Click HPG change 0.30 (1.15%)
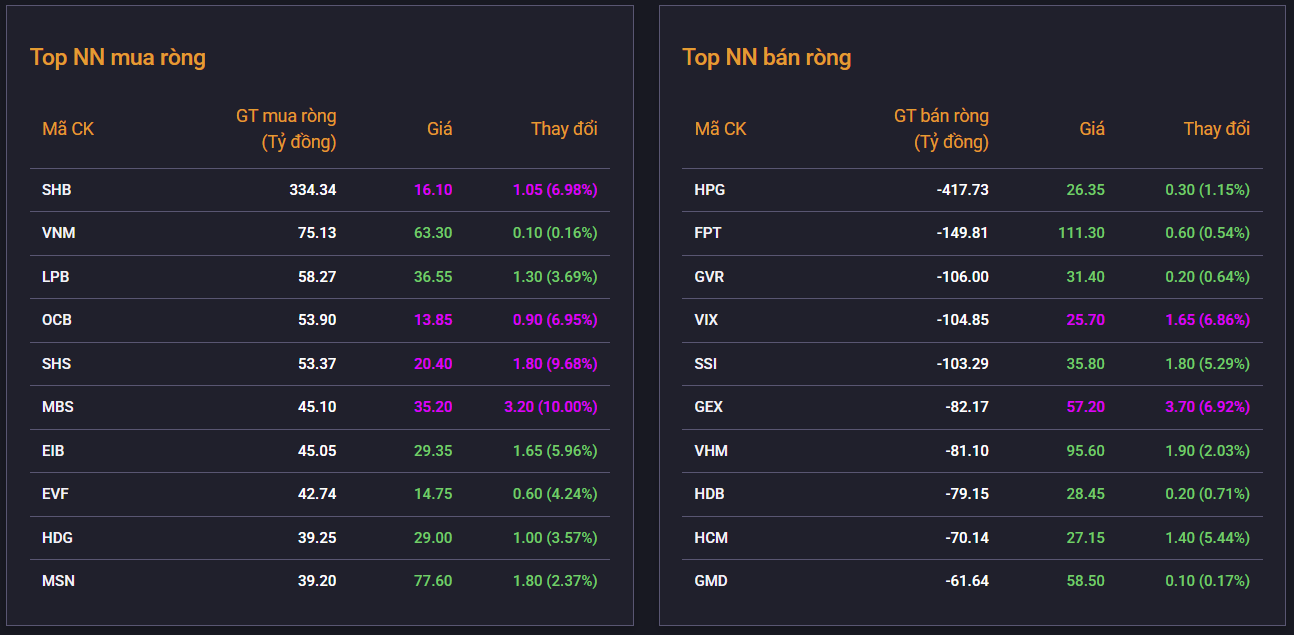 coord(1208,189)
